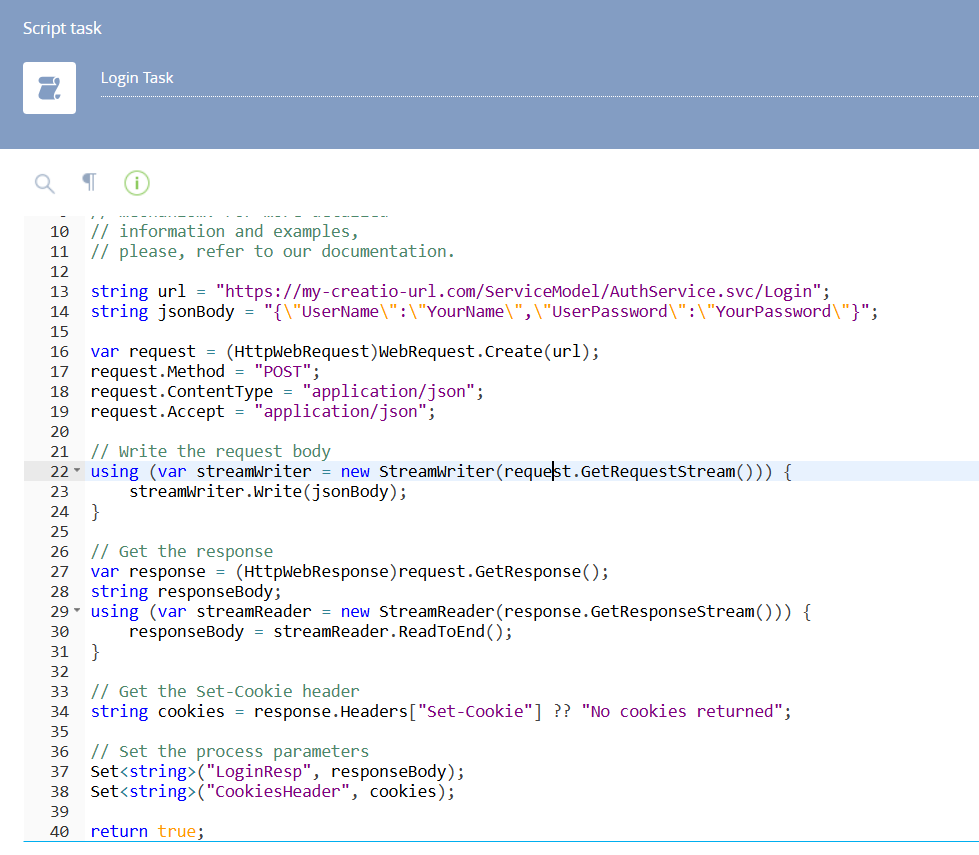Click comment 'please, refer to our documentation.'
The height and width of the screenshot is (855, 979).
pos(287,252)
